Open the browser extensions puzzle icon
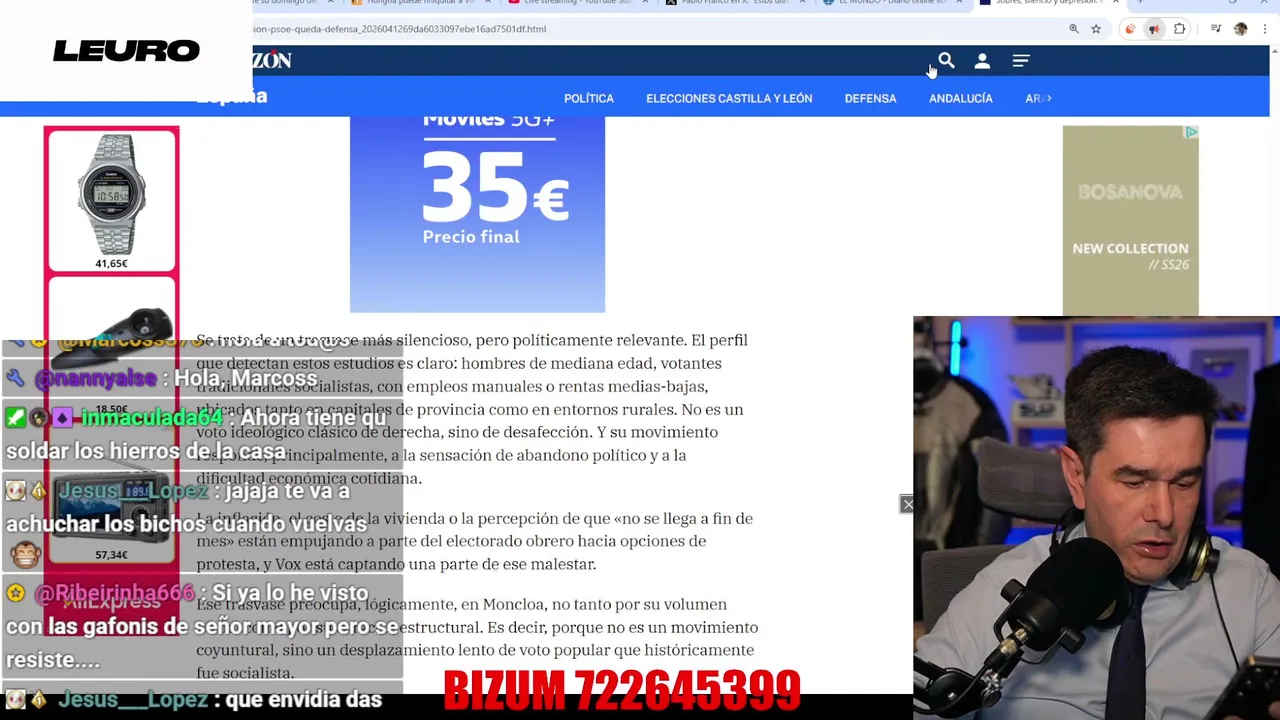 (1179, 29)
